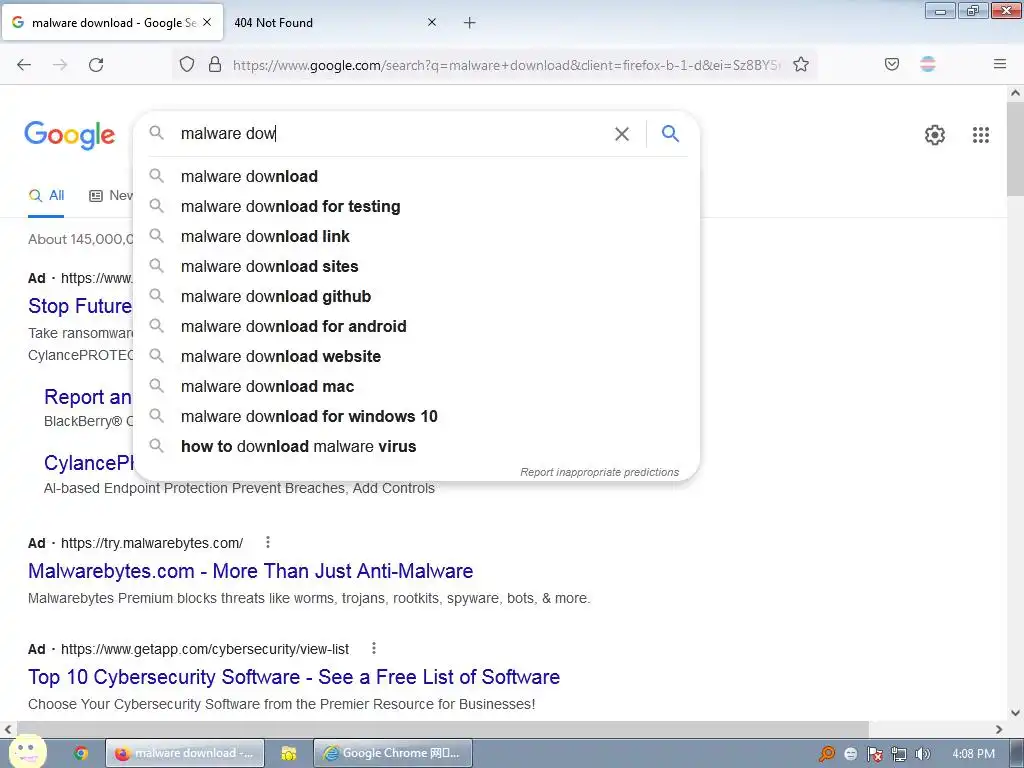Select suggestion 'malware download for windows 10'
1024x768 pixels.
coord(416,417)
